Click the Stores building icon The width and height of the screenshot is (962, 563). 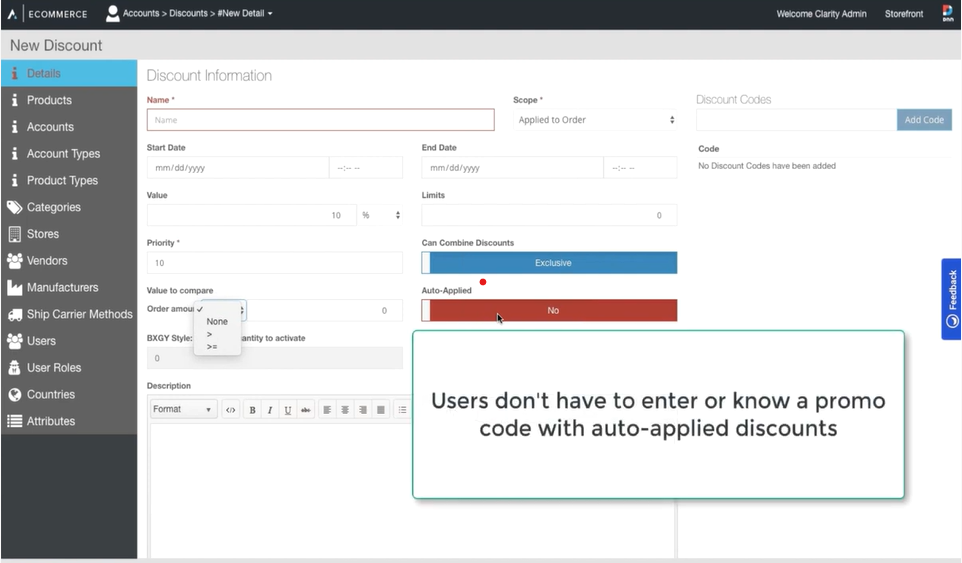[x=14, y=234]
